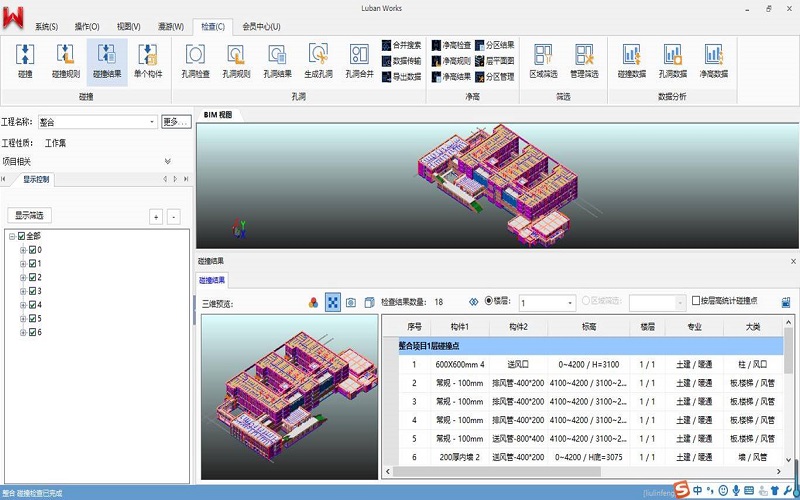Open the 净高结果 tool
The image size is (800, 500).
[451, 77]
